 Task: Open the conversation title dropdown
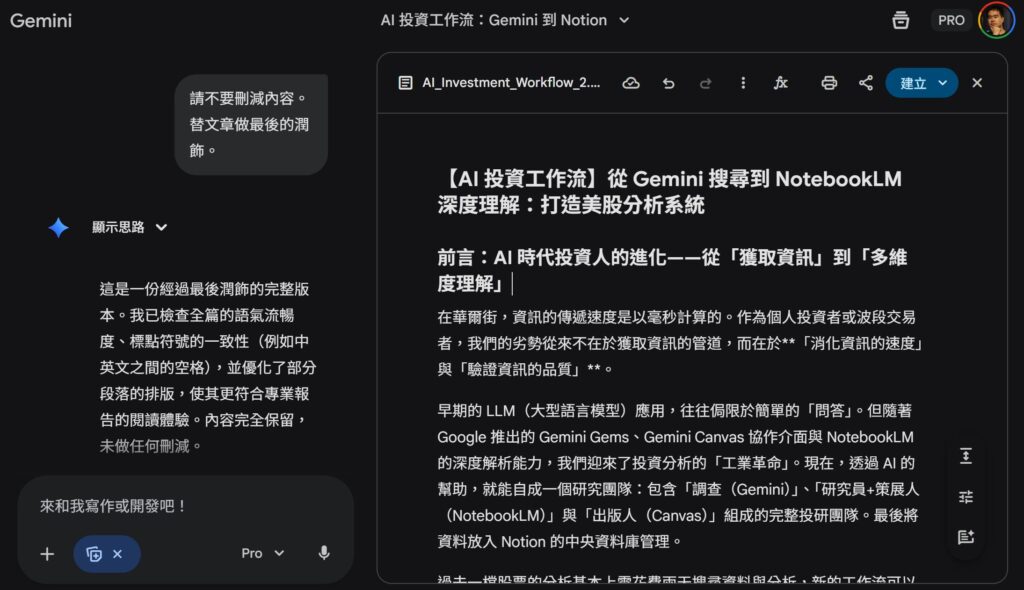point(624,20)
